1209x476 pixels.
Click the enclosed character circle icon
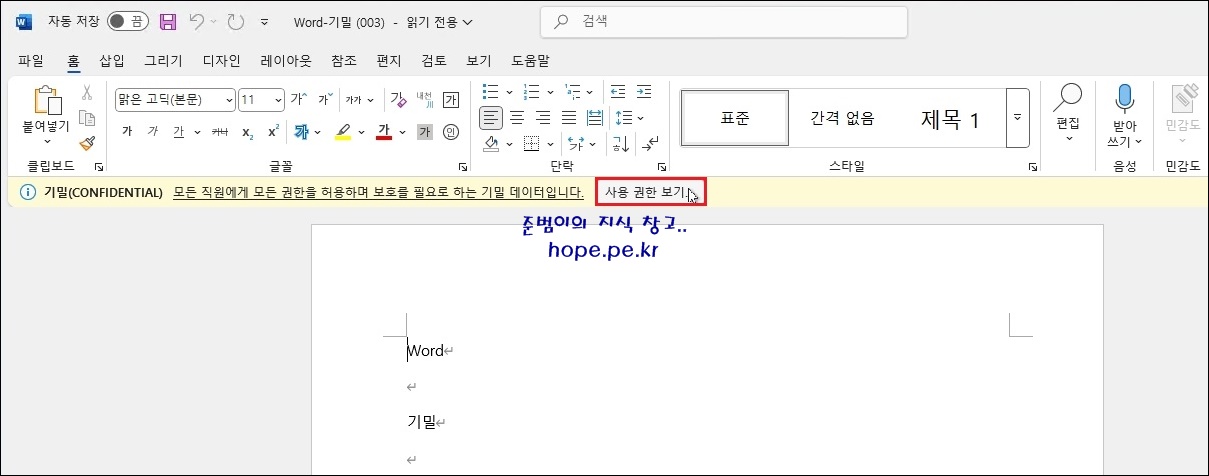click(x=450, y=131)
